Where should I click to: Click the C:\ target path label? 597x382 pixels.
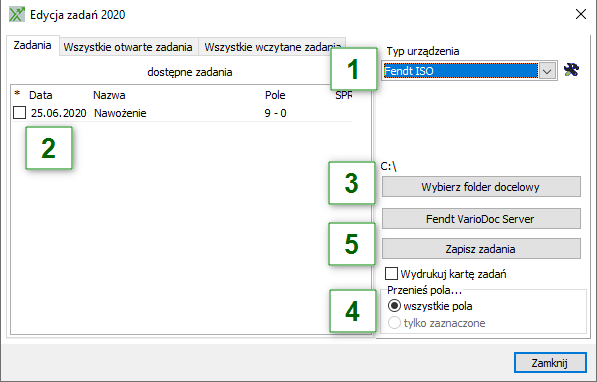point(388,166)
